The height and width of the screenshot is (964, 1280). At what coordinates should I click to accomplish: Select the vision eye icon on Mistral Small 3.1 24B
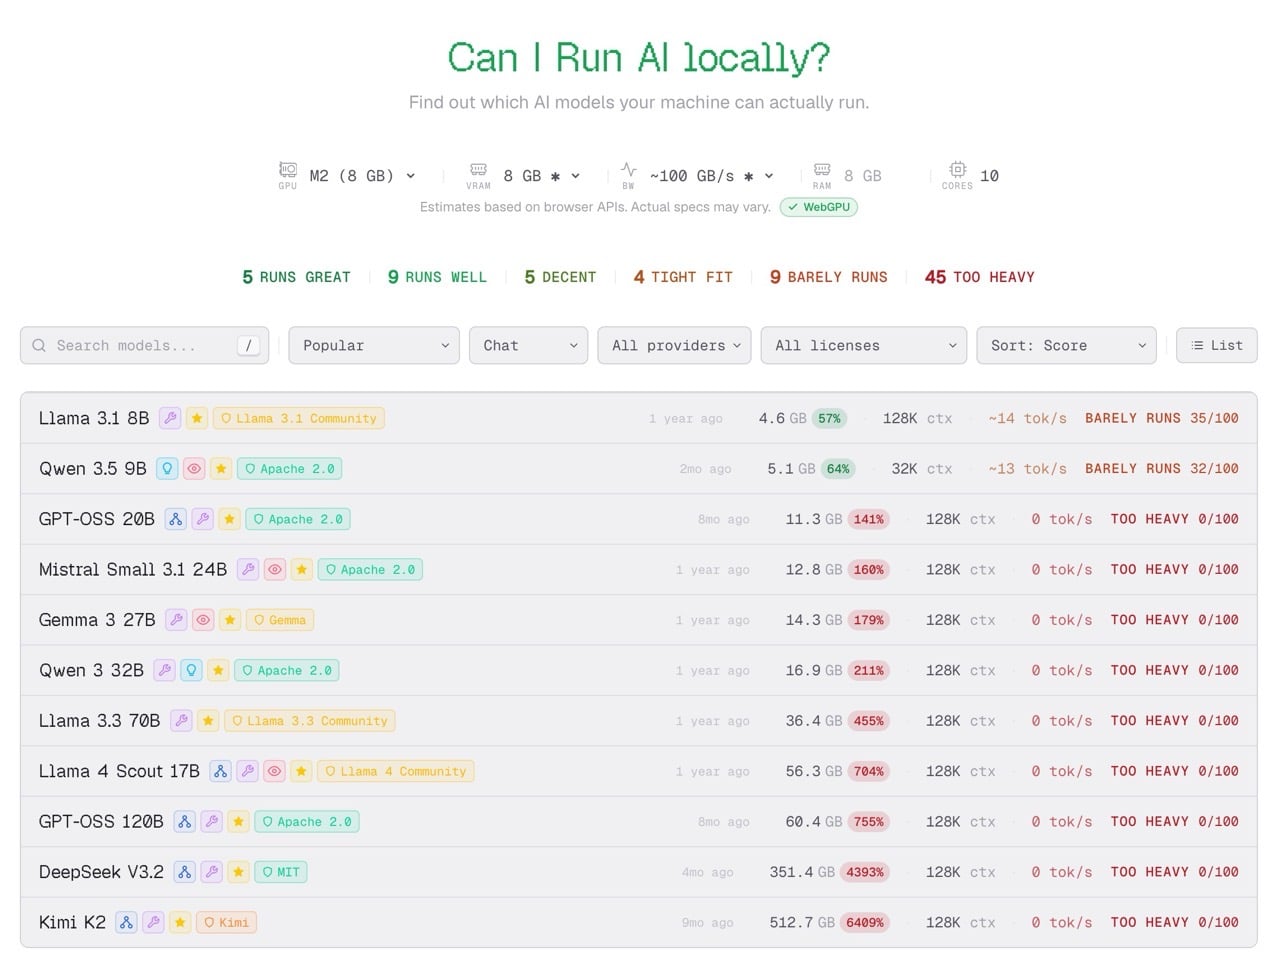pyautogui.click(x=275, y=569)
